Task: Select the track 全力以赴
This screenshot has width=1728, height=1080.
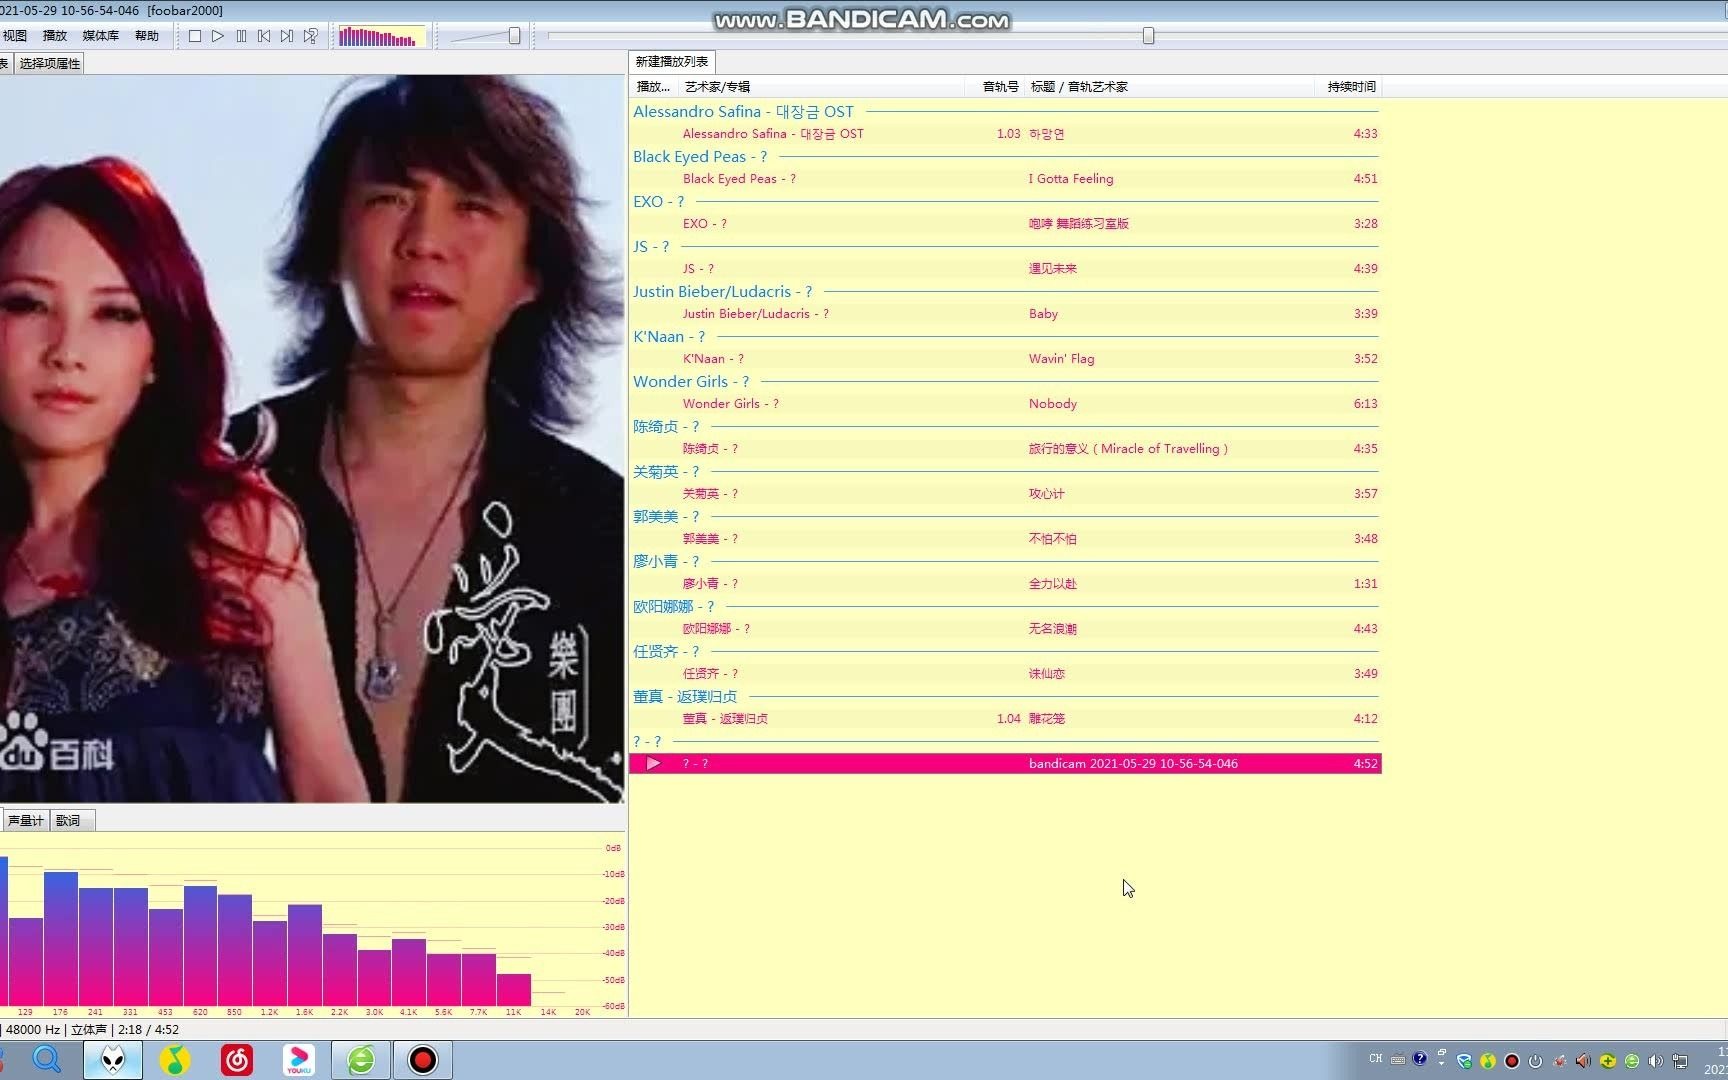Action: 1005,584
